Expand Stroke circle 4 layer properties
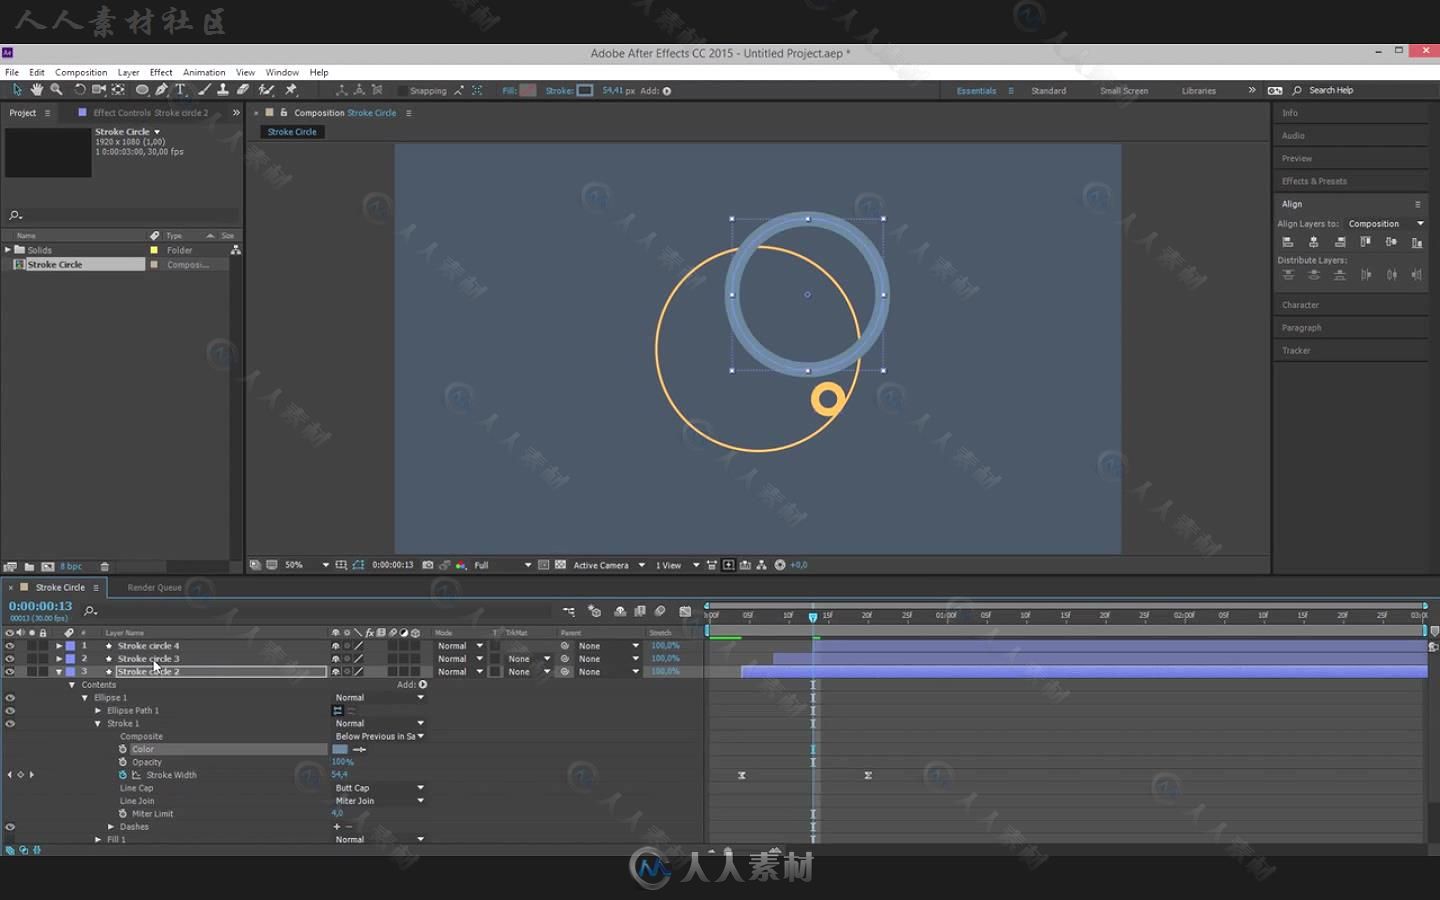The width and height of the screenshot is (1440, 900). [59, 646]
